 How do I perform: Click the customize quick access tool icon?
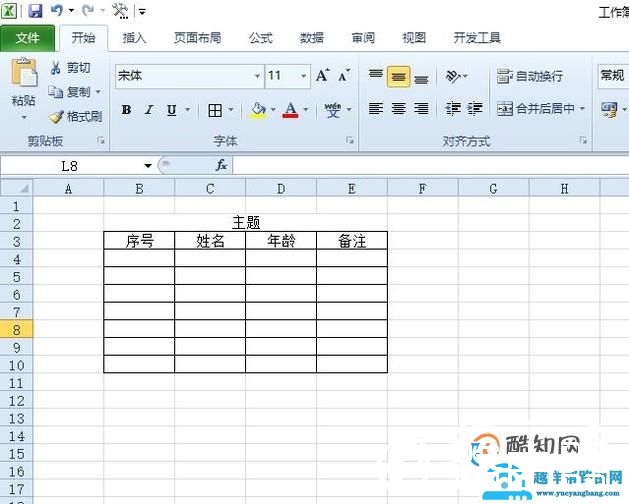point(120,10)
